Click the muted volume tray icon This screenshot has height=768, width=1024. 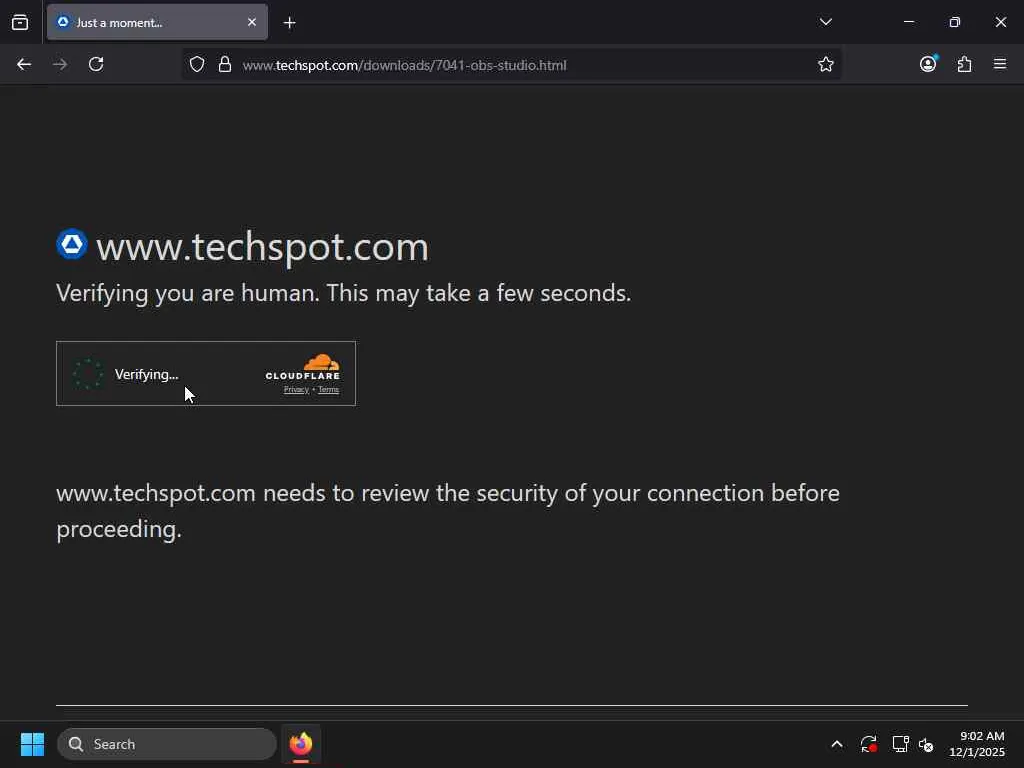coord(926,744)
